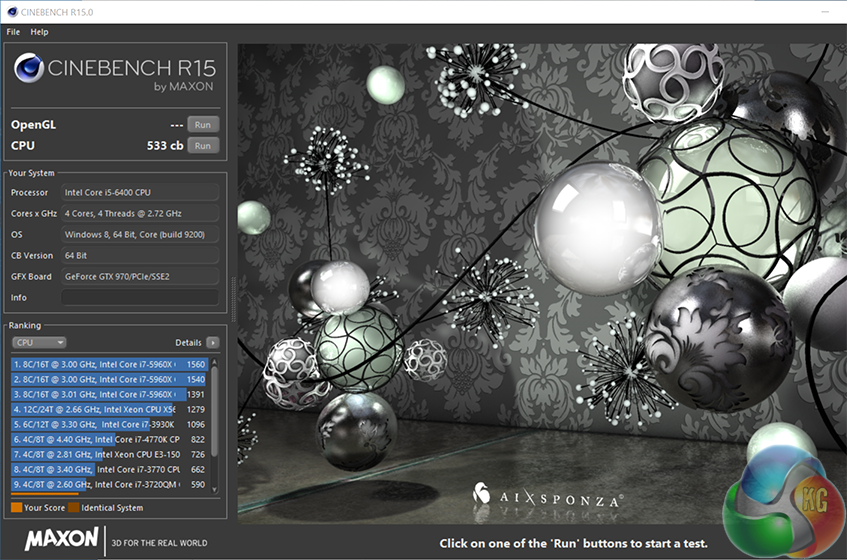
Task: Click the Identical System color swatch
Action: click(74, 508)
